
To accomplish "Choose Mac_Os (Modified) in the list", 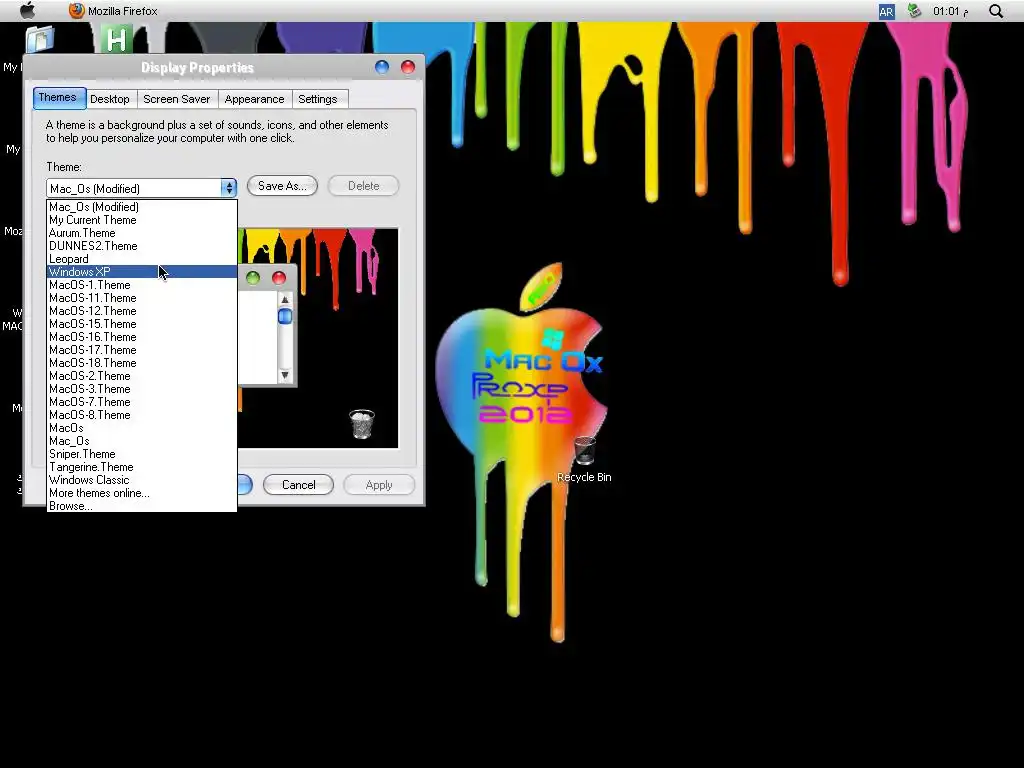I will (x=142, y=207).
